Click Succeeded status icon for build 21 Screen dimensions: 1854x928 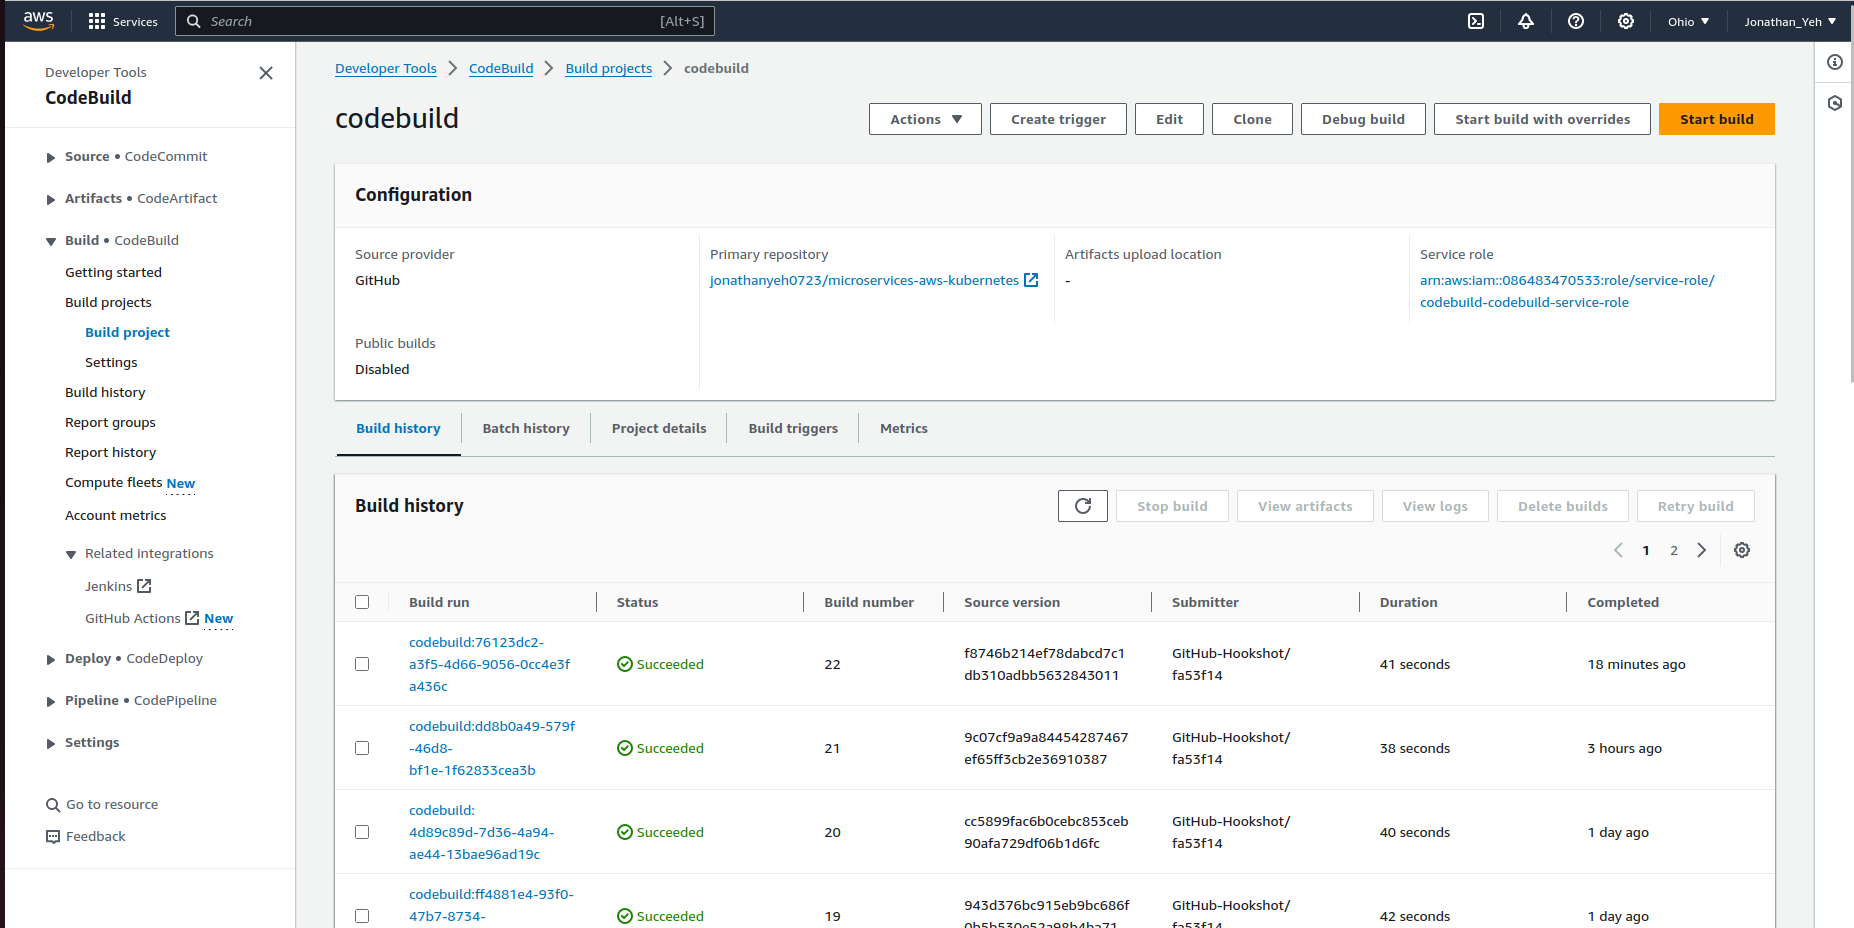click(625, 748)
